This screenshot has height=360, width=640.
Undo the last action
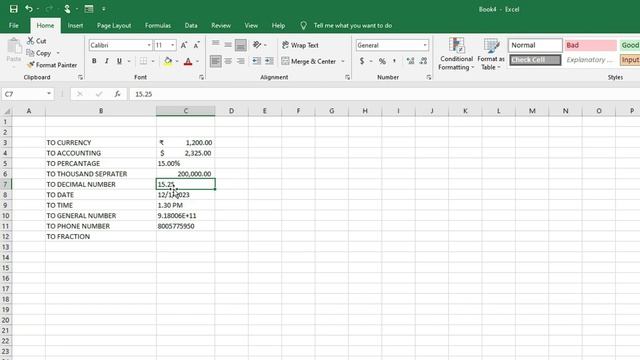point(29,9)
